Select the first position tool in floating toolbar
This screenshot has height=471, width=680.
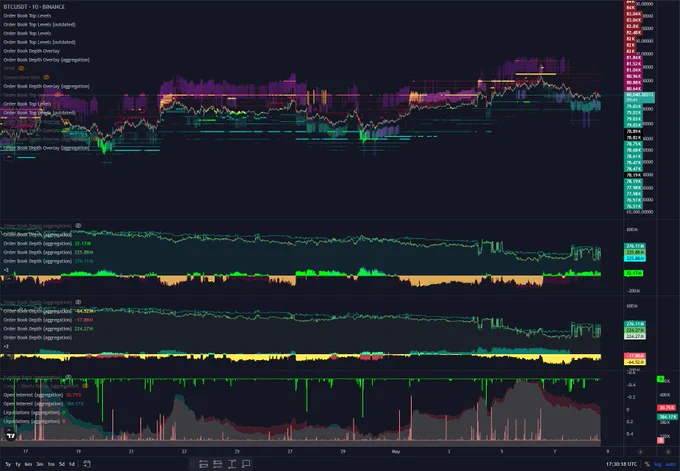[x=203, y=464]
